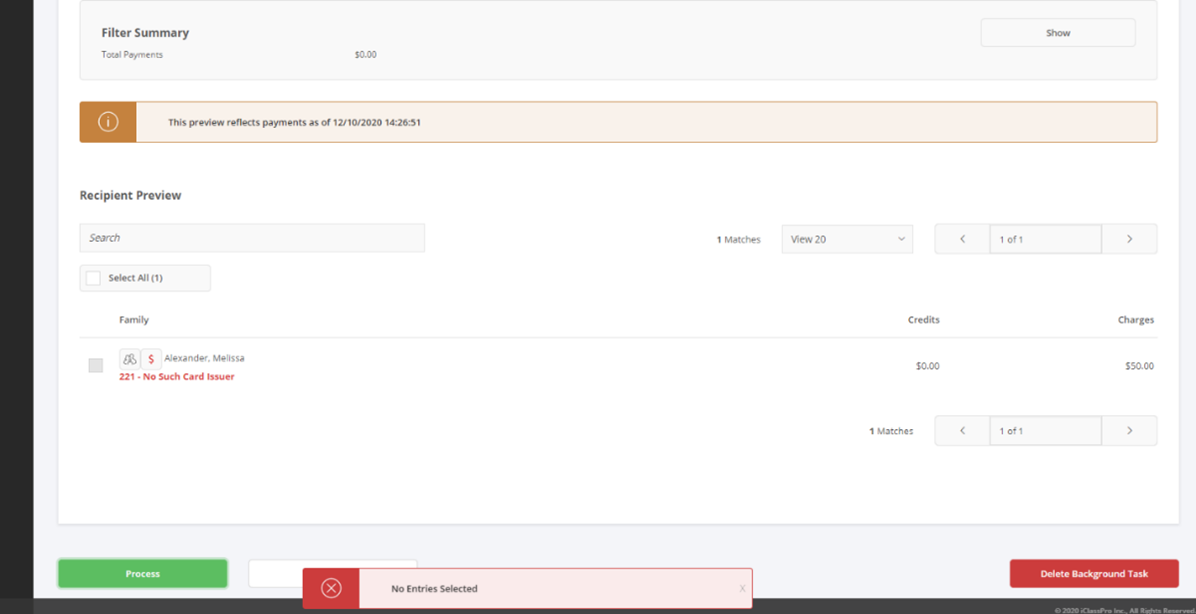Go to previous page in top pagination
The width and height of the screenshot is (1196, 614).
[963, 239]
